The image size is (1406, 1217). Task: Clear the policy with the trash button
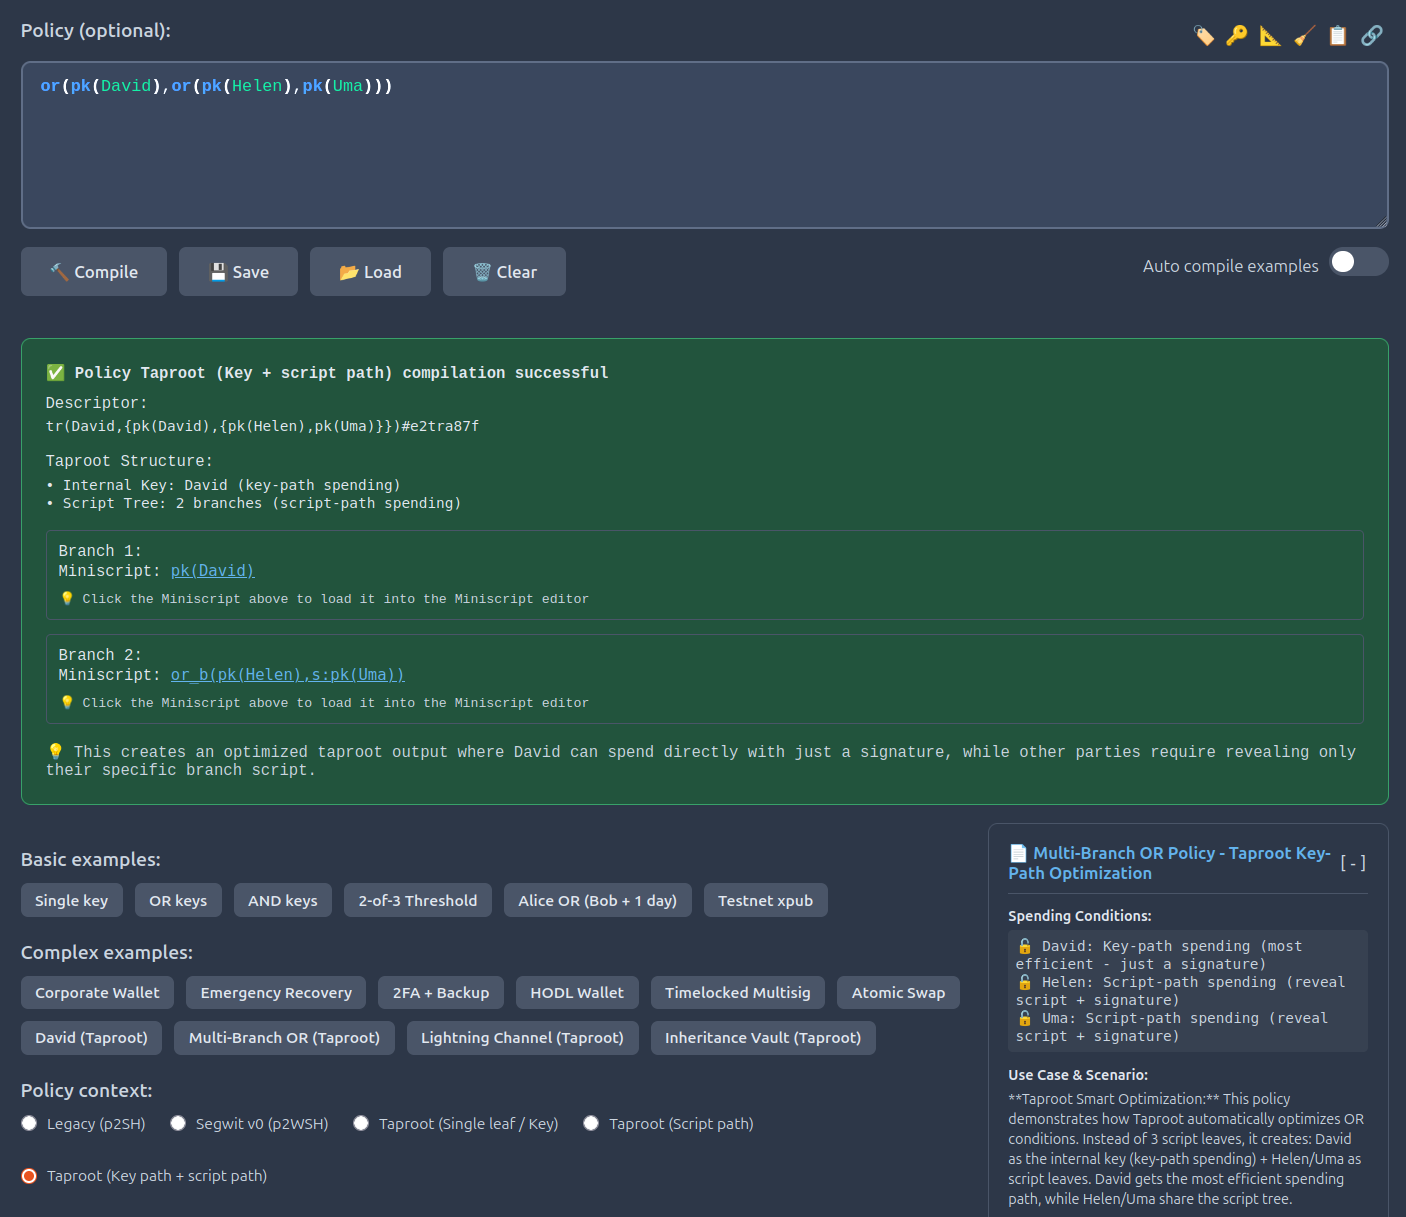[504, 272]
